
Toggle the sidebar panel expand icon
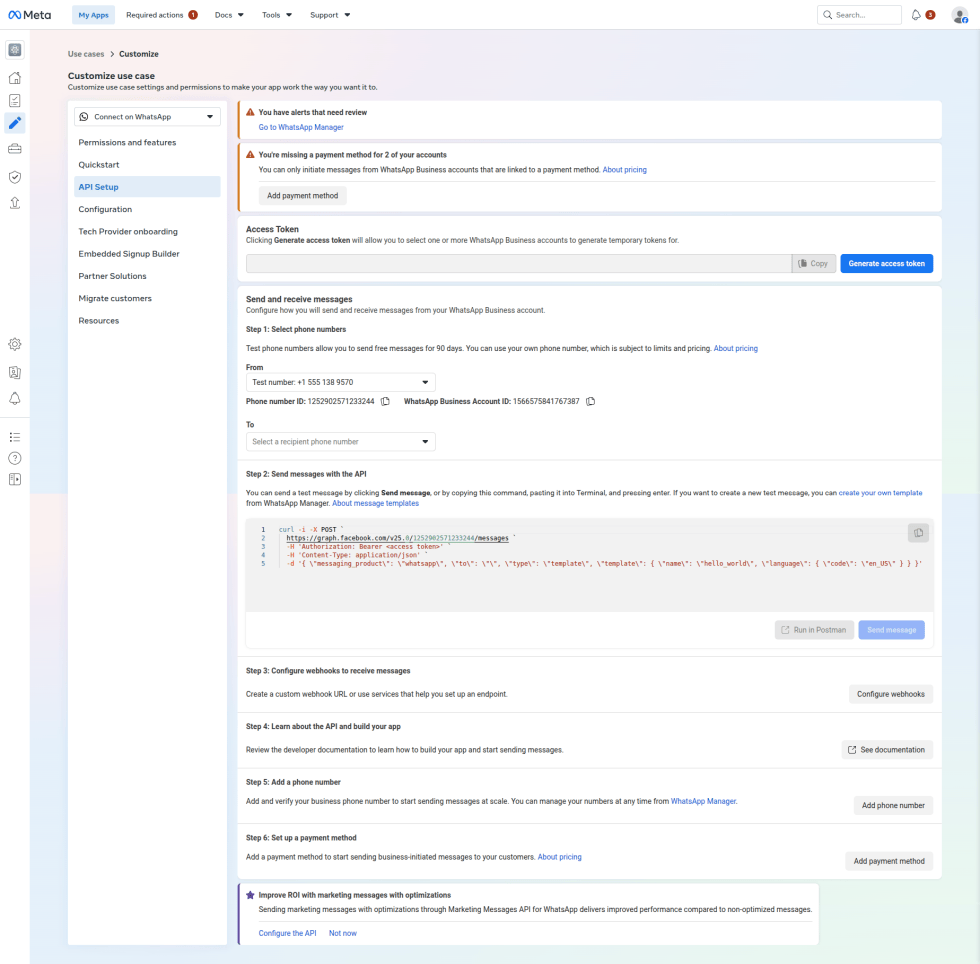(x=15, y=479)
